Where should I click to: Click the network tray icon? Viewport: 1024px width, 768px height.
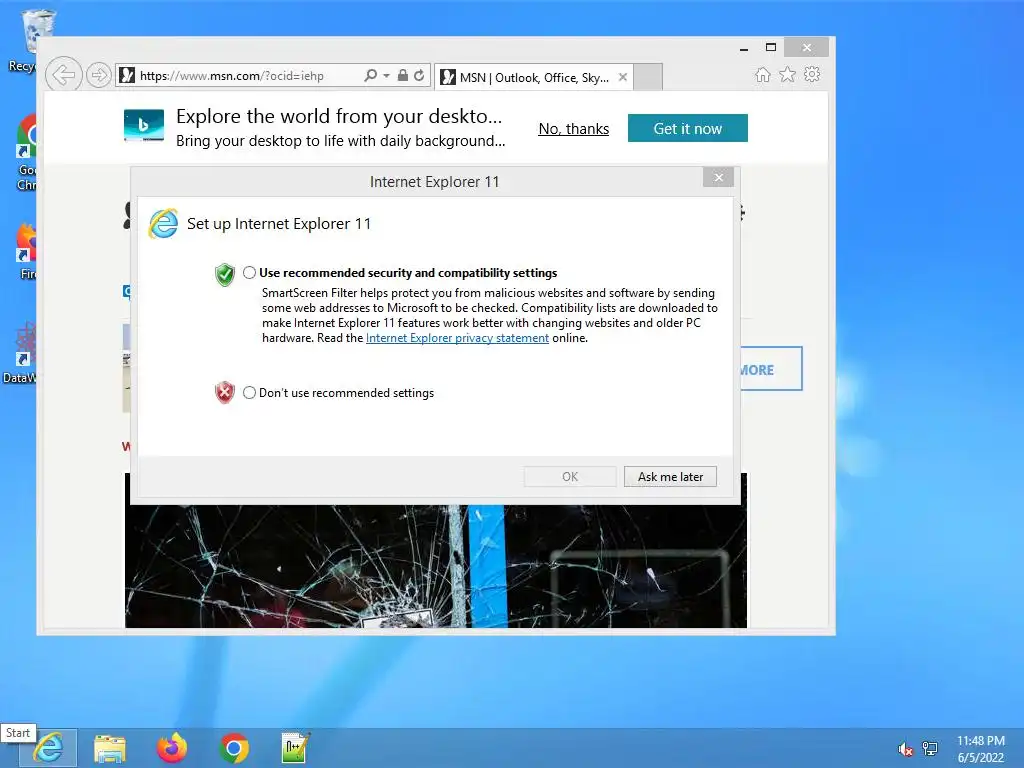click(x=930, y=749)
